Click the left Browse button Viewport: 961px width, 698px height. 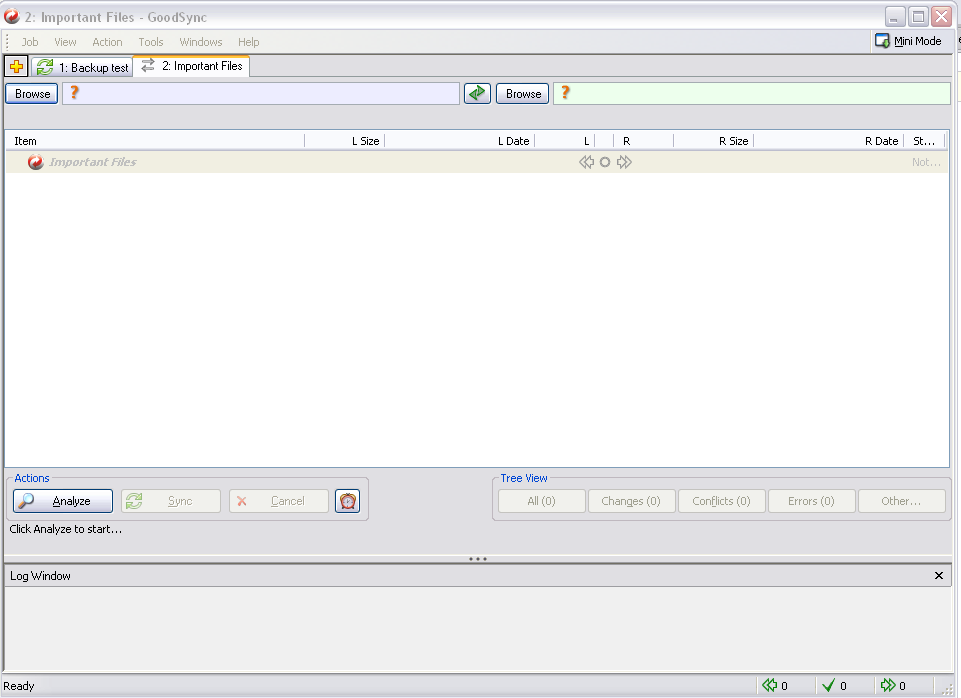pos(31,93)
